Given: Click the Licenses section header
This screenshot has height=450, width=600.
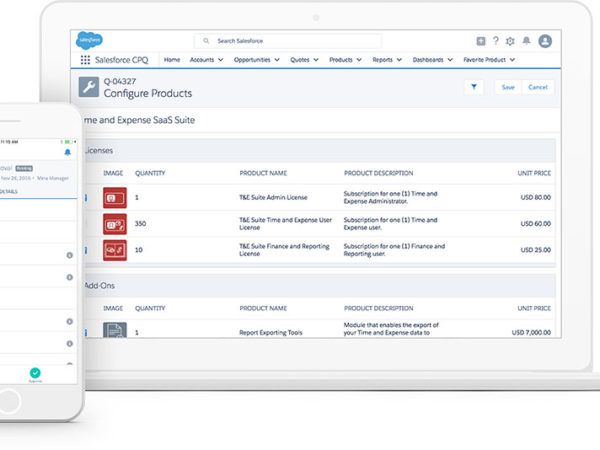Looking at the screenshot, I should [320, 150].
